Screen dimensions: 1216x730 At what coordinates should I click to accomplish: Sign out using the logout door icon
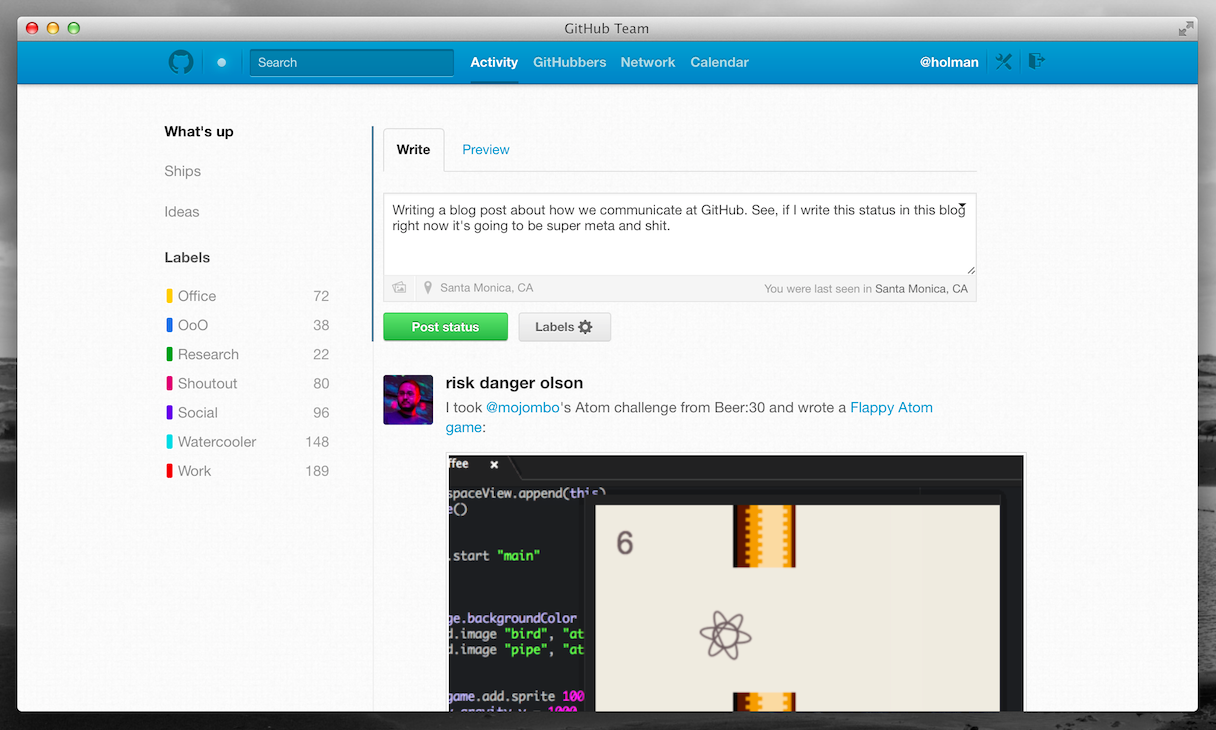point(1037,61)
